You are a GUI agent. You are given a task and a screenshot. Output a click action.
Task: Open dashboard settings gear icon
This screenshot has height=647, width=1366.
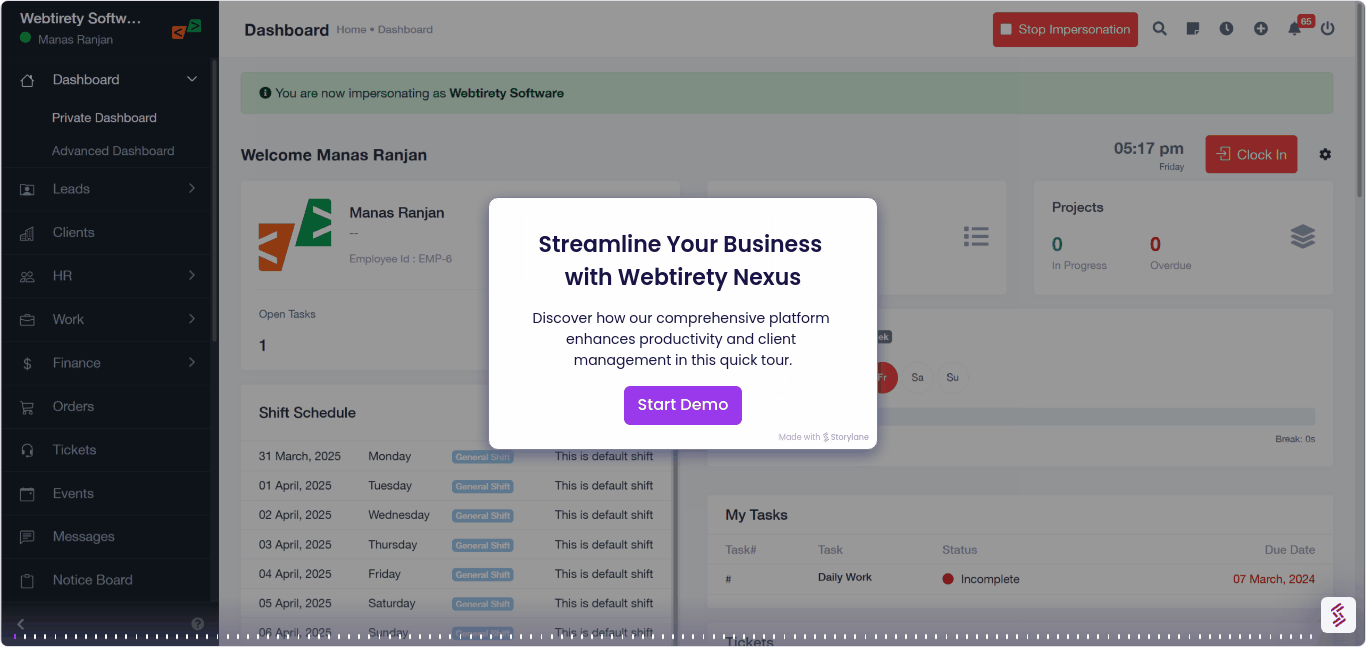click(1325, 154)
